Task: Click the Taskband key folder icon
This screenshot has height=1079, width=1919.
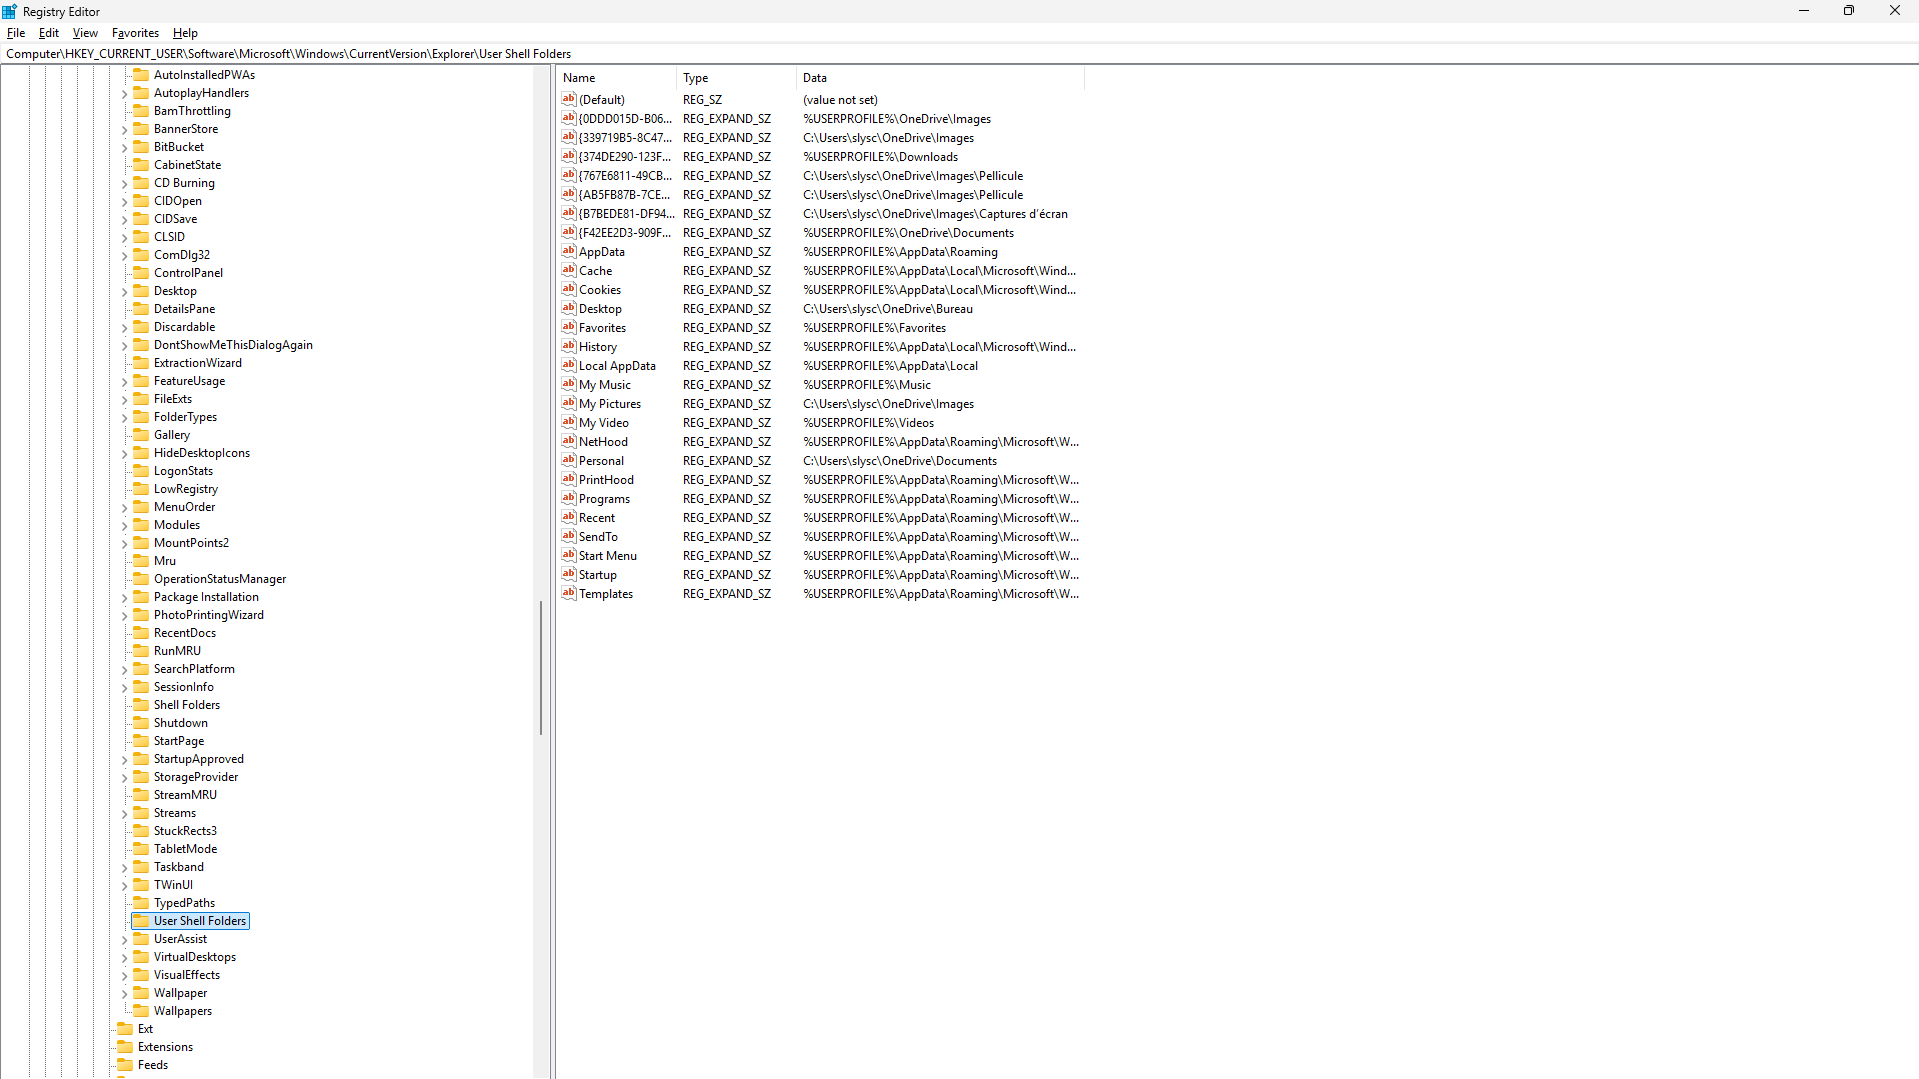Action: coord(141,867)
